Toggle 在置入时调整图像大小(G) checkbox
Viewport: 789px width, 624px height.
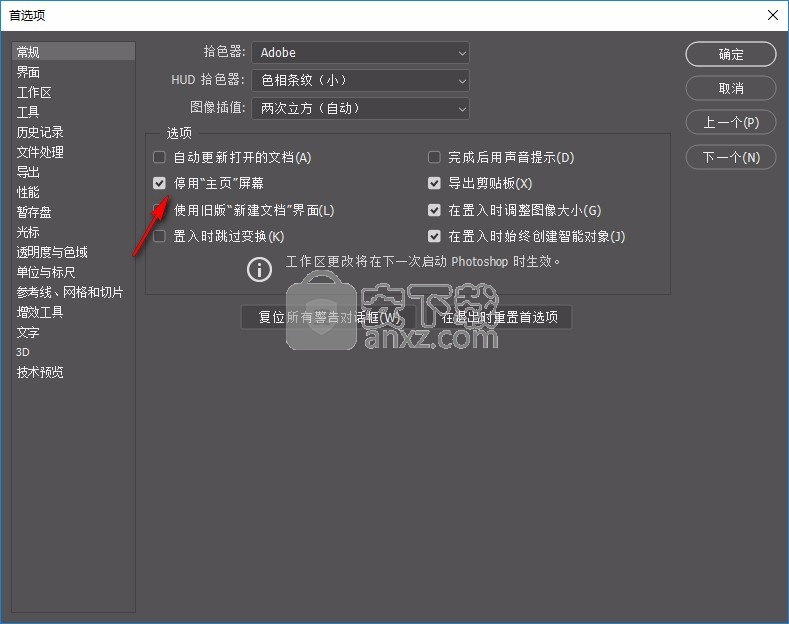[x=434, y=210]
